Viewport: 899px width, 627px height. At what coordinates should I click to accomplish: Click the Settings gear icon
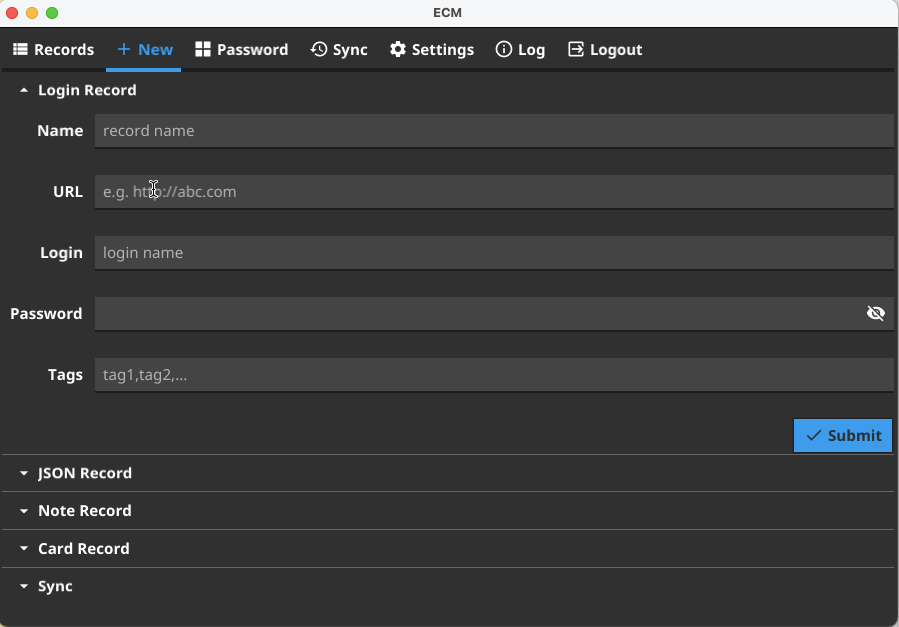pos(398,50)
